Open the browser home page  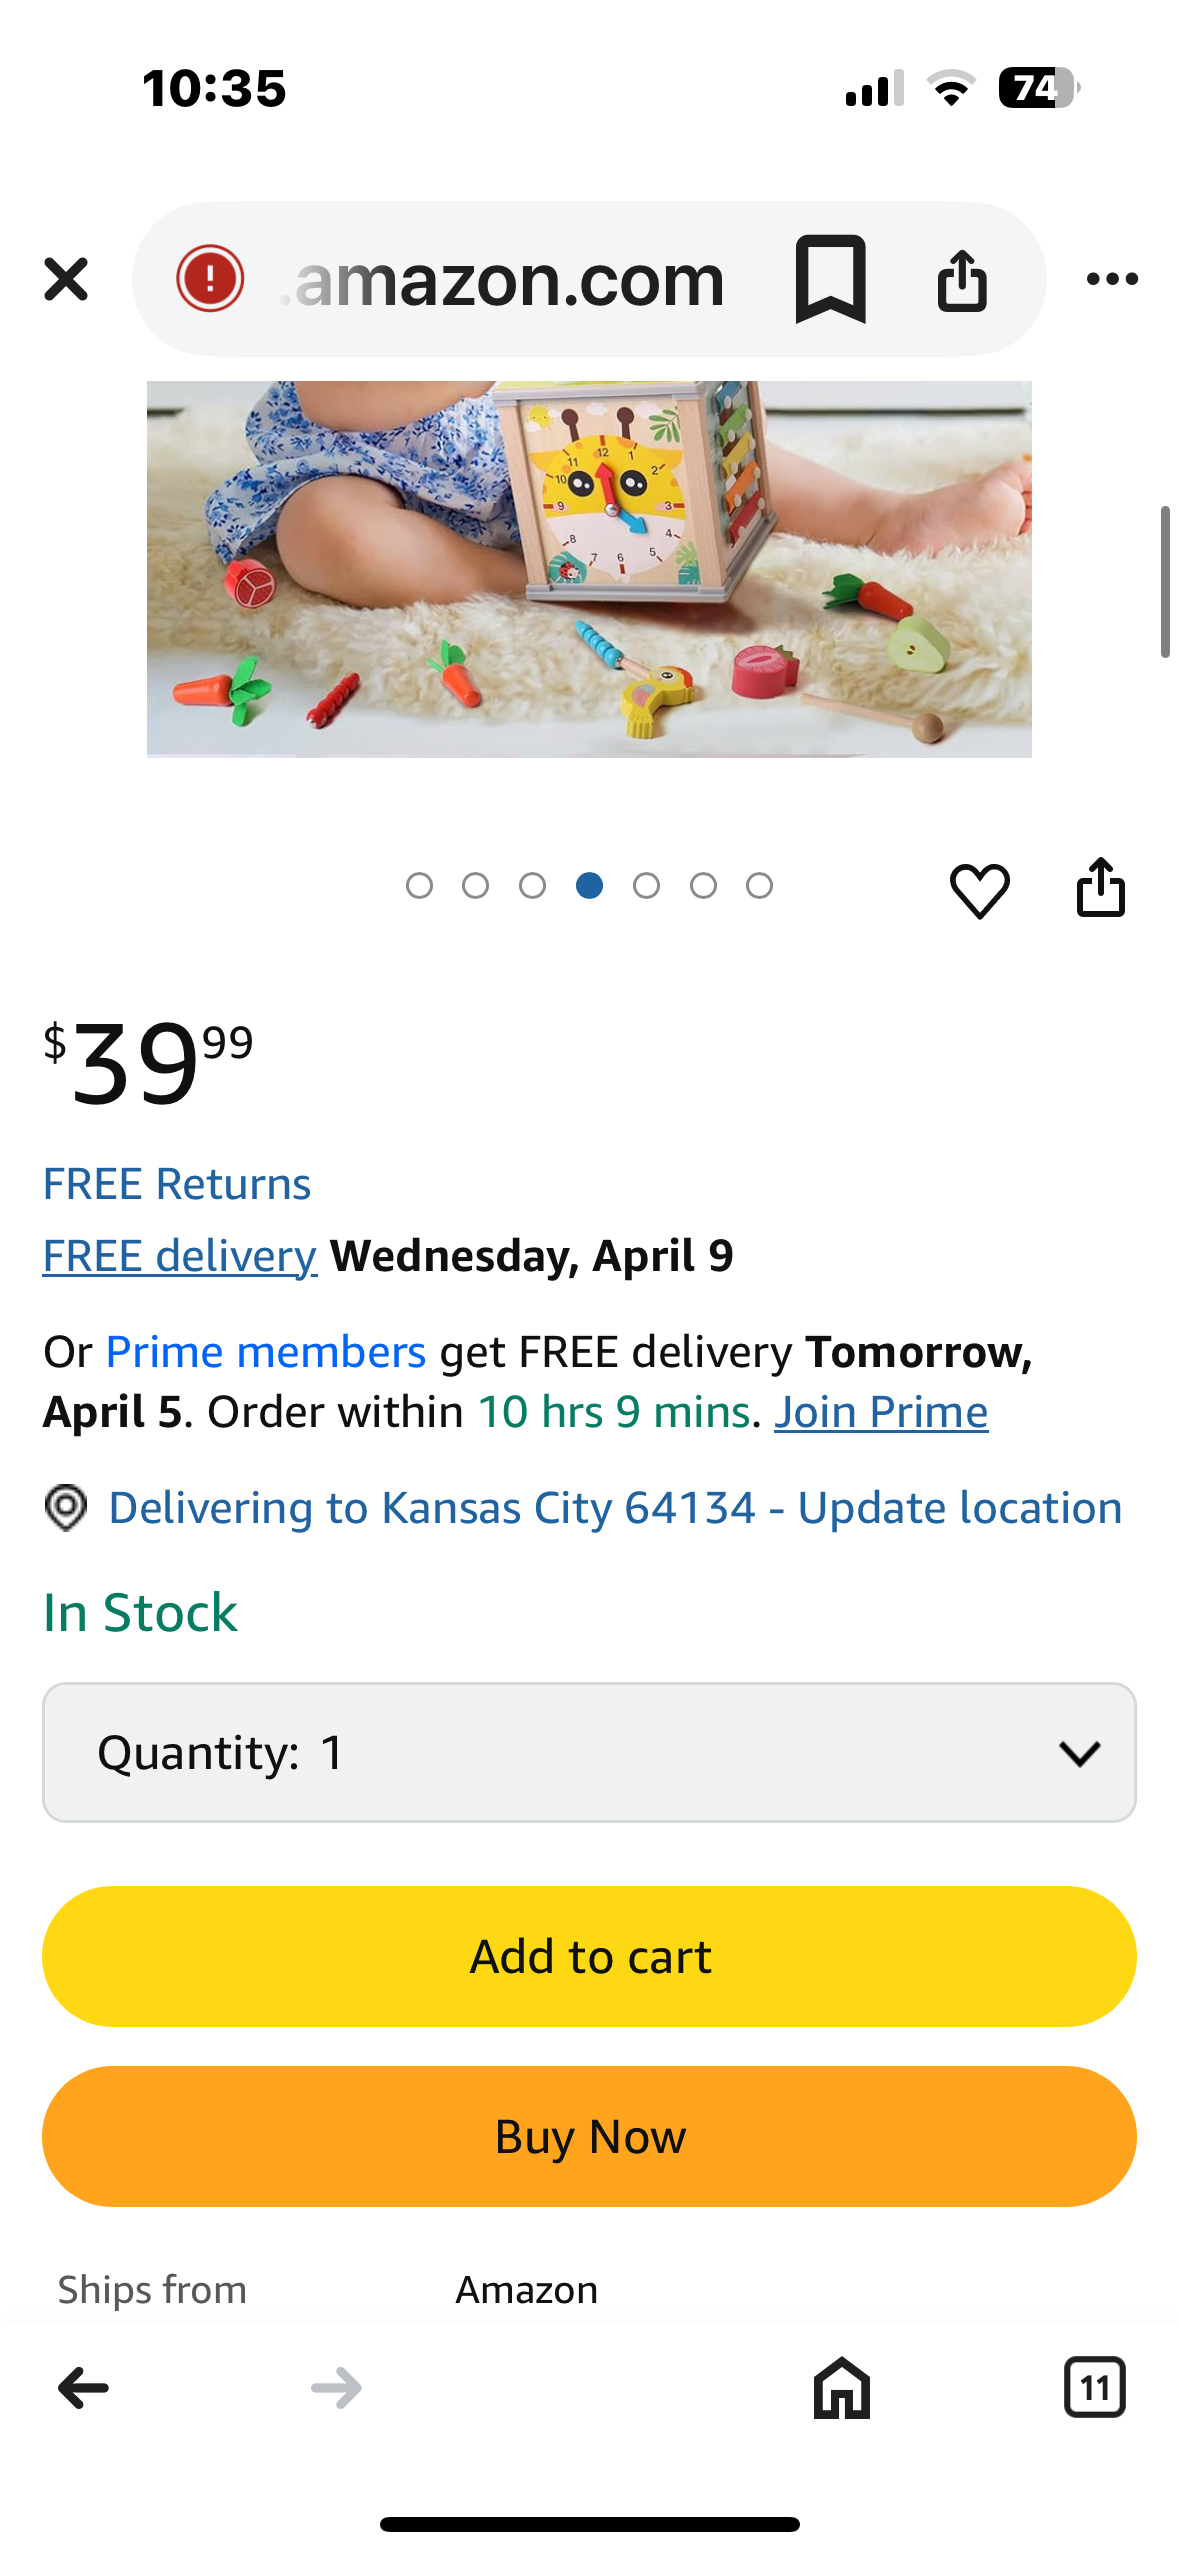point(841,2388)
